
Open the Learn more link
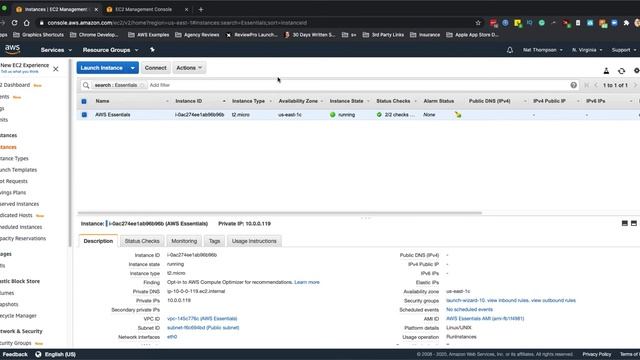(307, 282)
